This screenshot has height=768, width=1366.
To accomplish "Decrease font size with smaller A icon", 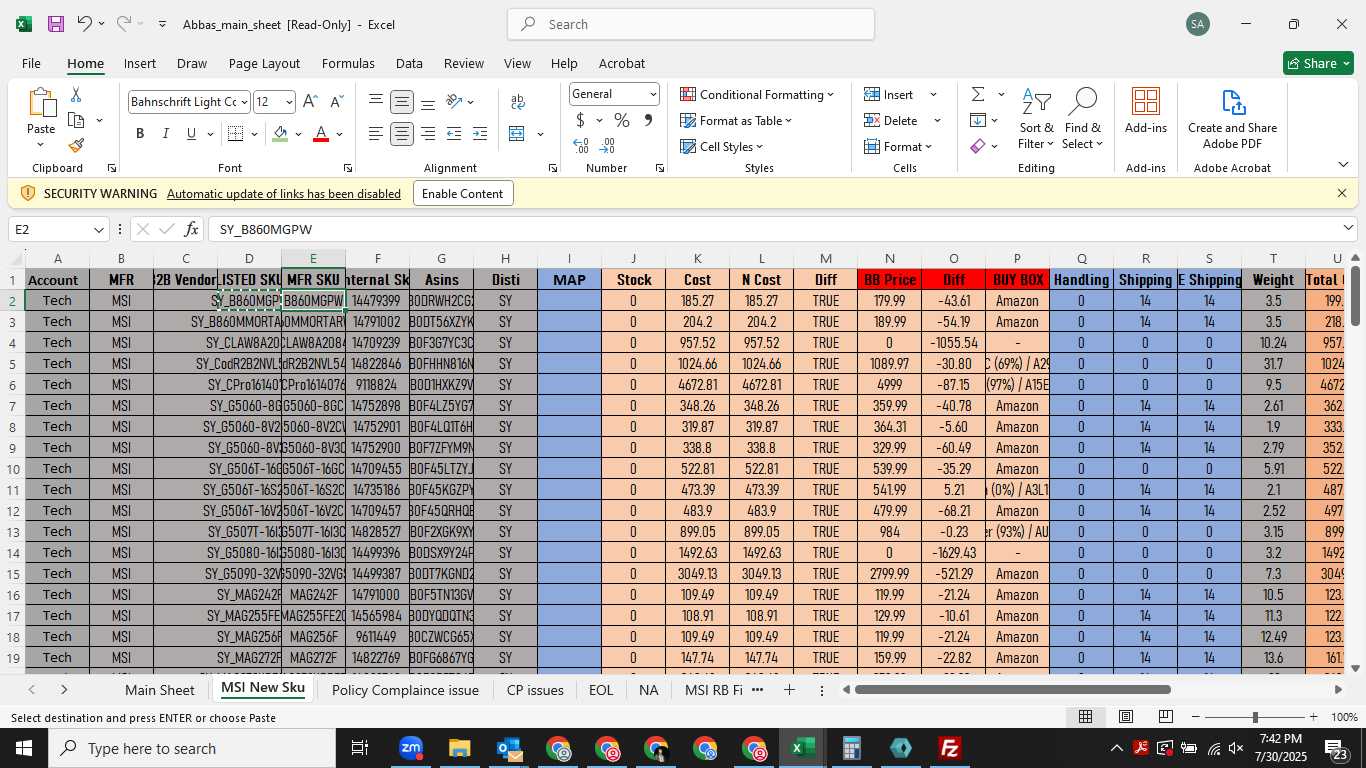I will [336, 101].
